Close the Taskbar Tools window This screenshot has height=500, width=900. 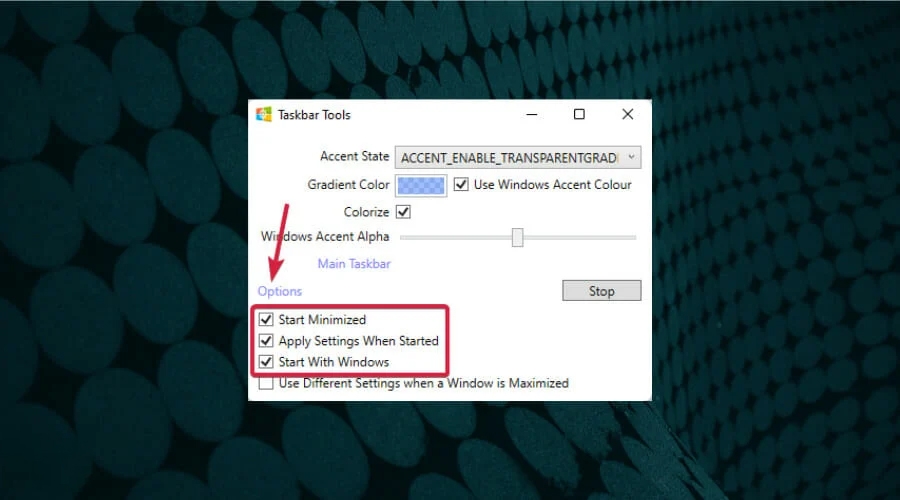click(x=628, y=114)
